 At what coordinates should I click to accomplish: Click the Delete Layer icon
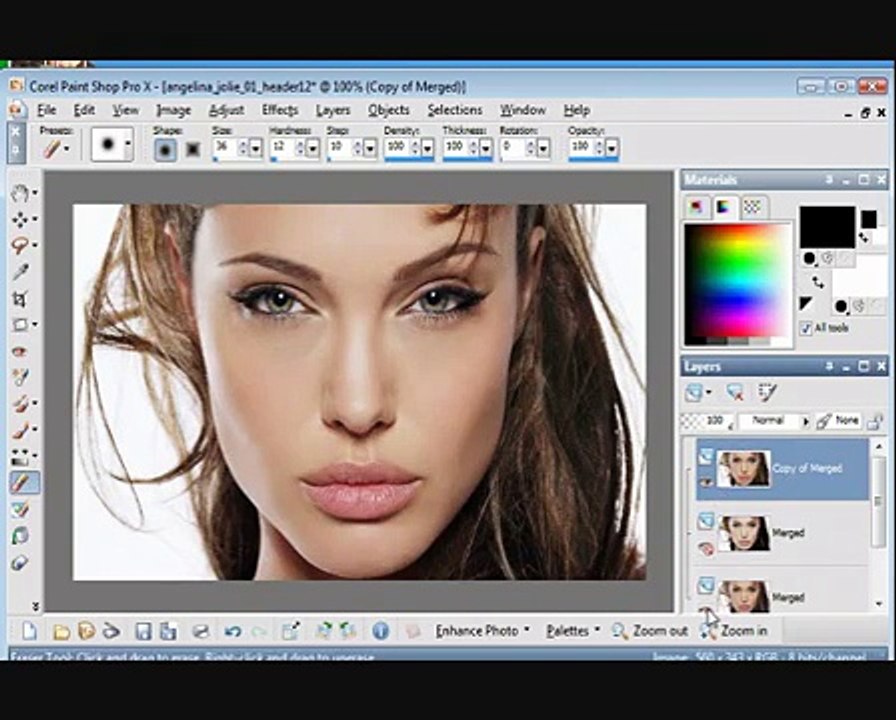pos(734,393)
